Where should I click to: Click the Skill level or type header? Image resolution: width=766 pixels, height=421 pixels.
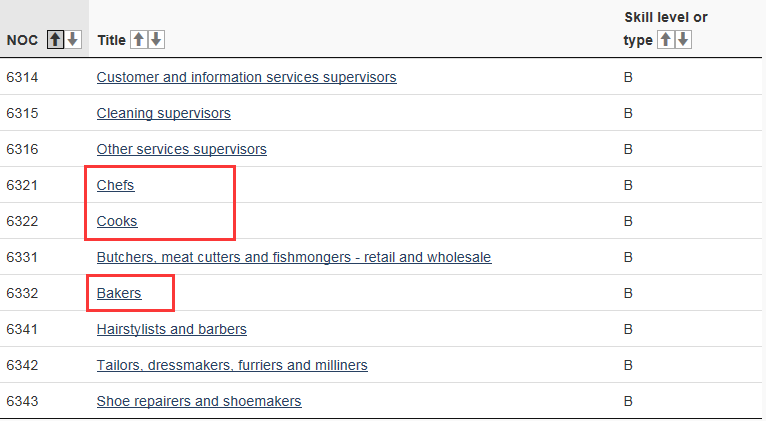pos(665,28)
